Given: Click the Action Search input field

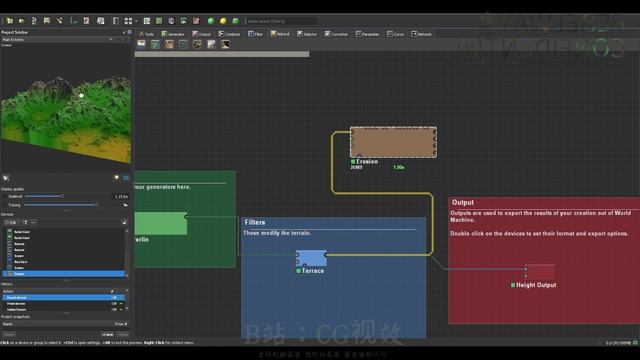Looking at the screenshot, I should (281, 21).
